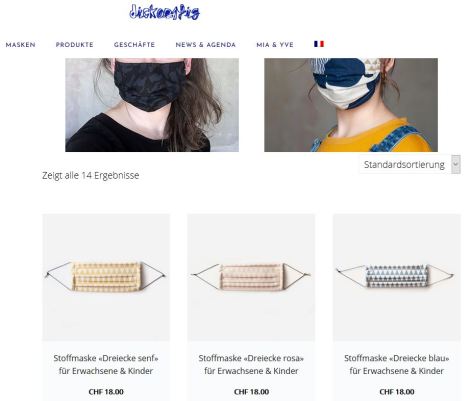
Task: Click the diskoartig logo at the top
Action: pos(165,12)
